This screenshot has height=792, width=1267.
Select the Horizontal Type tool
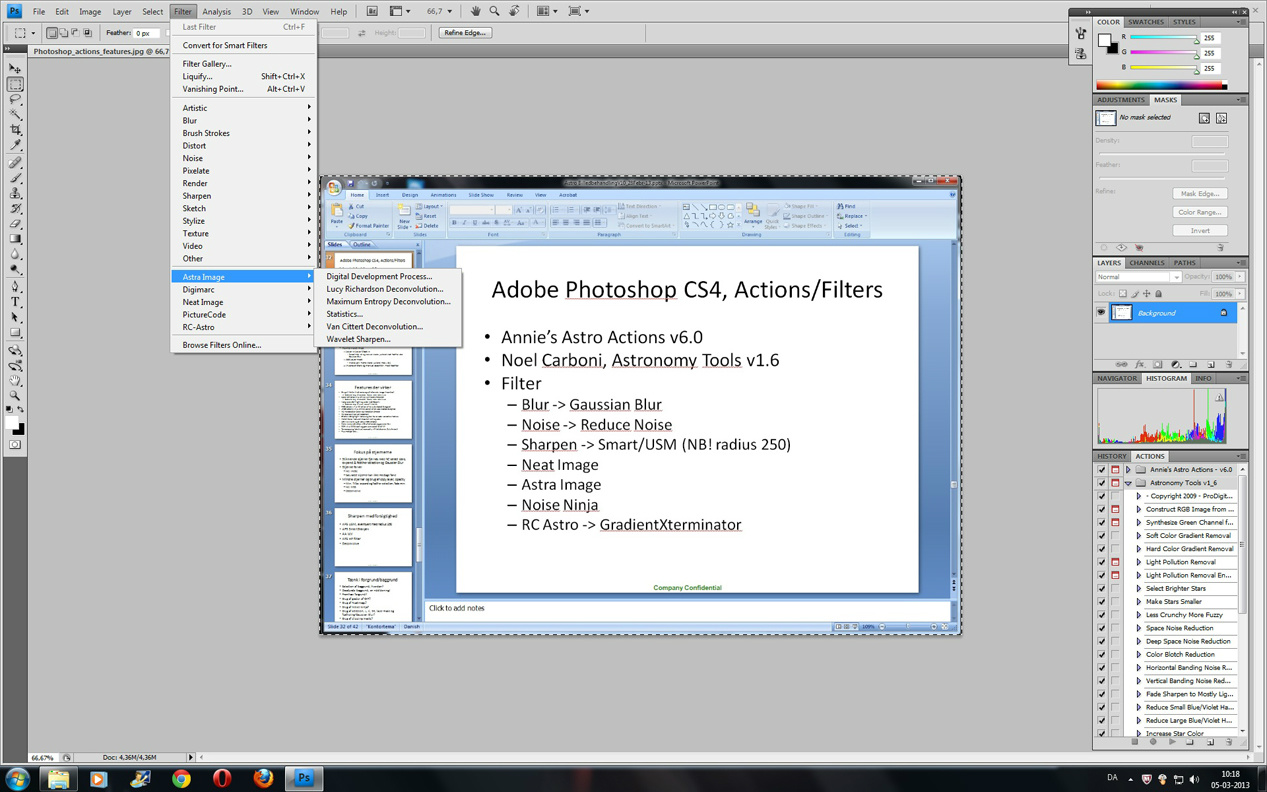[15, 302]
